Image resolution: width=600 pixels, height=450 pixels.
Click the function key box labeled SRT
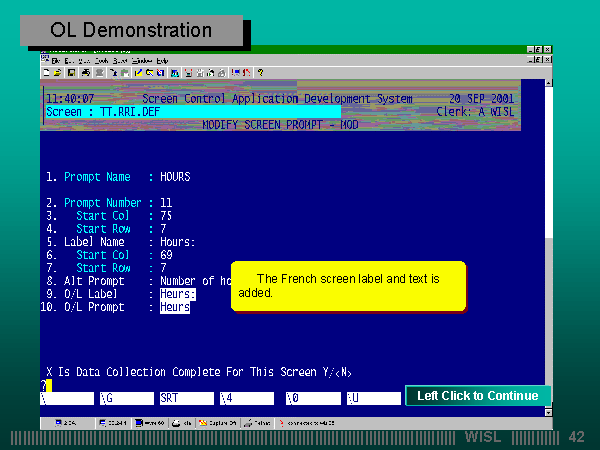[185, 397]
